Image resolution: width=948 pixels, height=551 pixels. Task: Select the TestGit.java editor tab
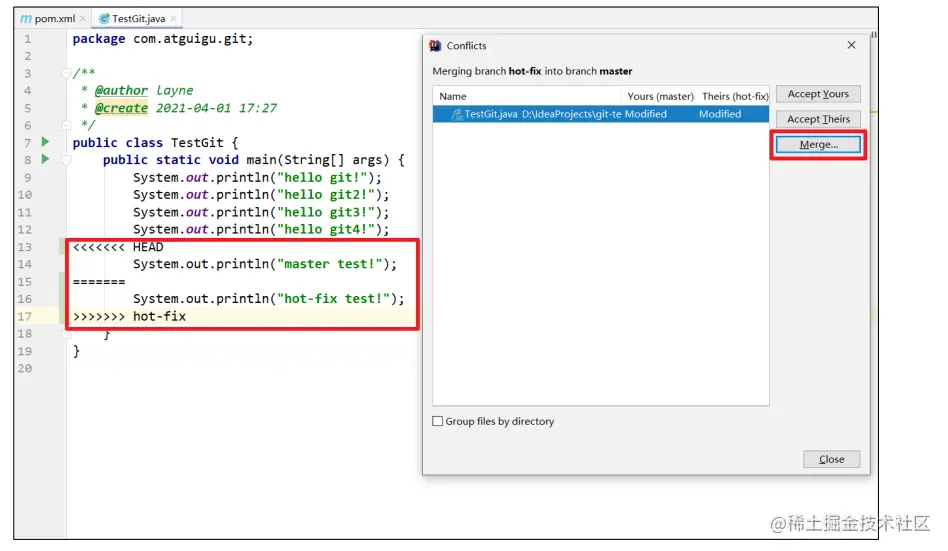(x=138, y=19)
